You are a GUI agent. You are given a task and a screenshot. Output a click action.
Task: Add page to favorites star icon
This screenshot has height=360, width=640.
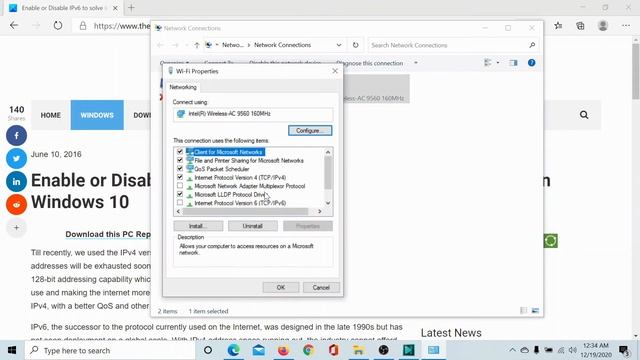[x=558, y=26]
